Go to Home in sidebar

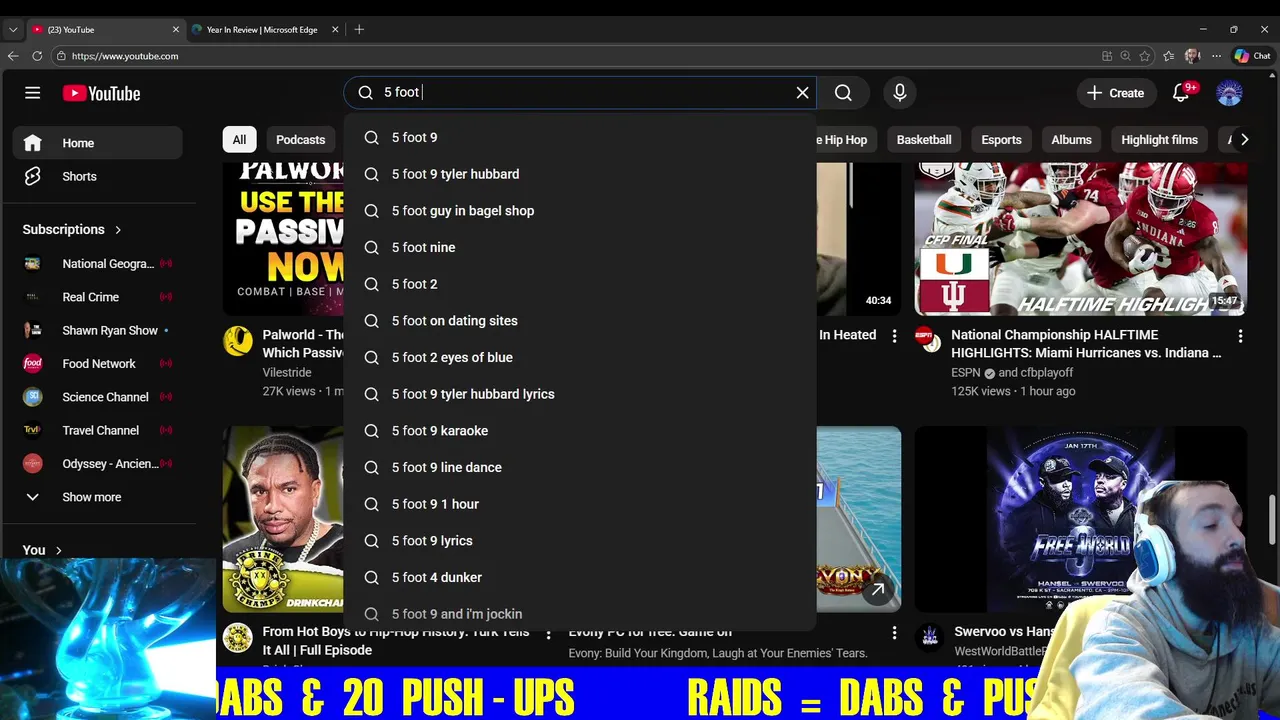tap(98, 143)
